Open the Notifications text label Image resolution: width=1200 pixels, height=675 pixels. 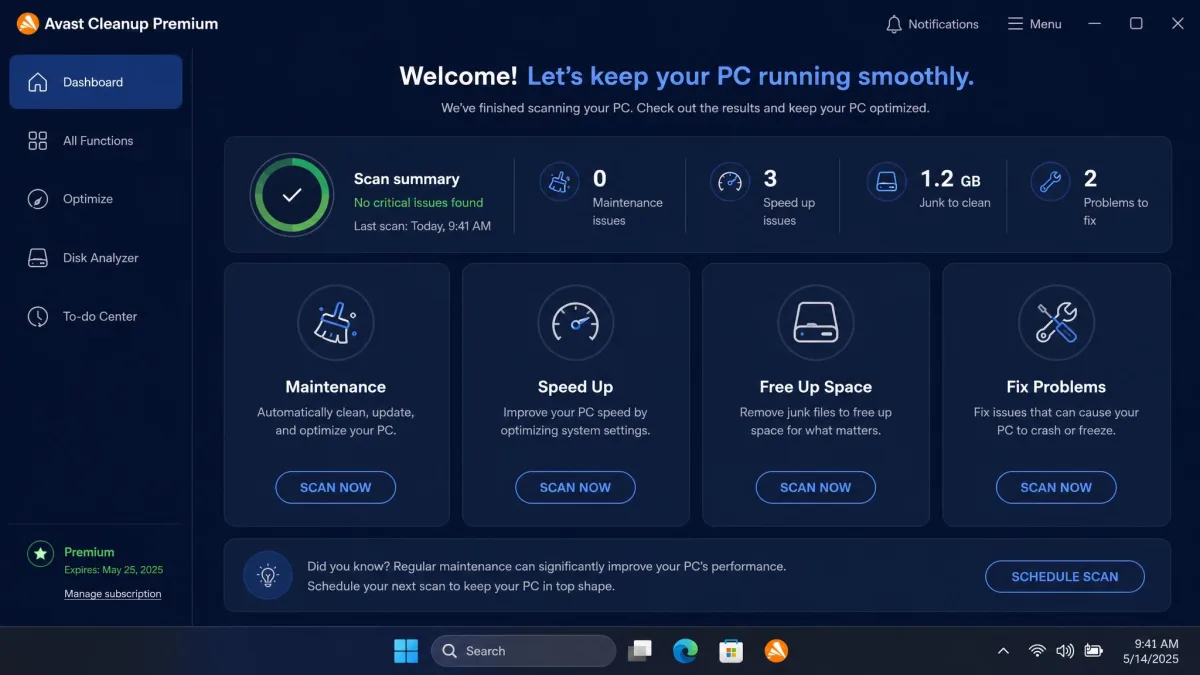click(943, 24)
